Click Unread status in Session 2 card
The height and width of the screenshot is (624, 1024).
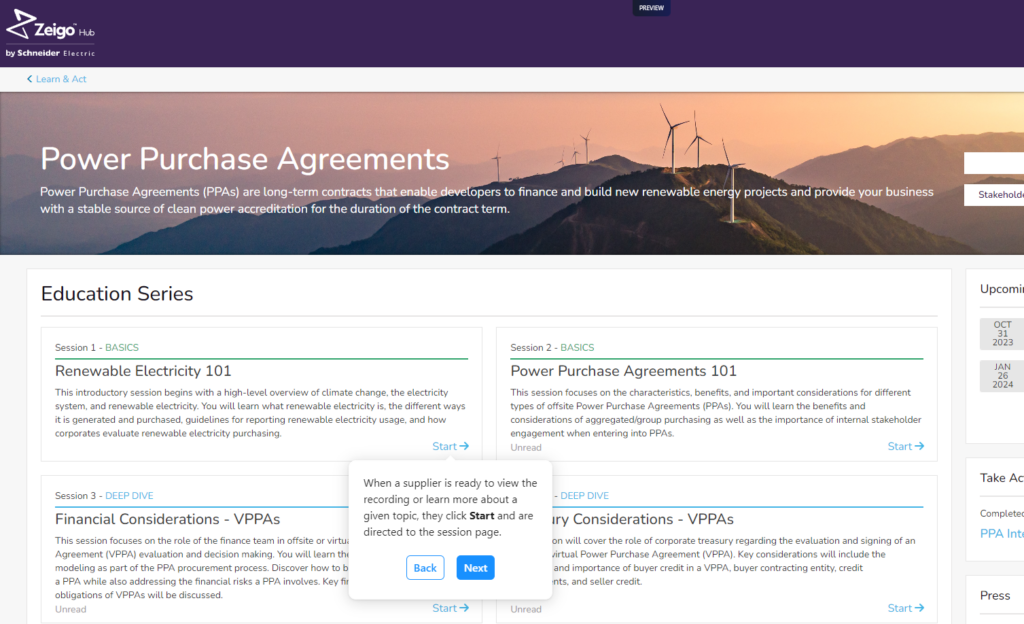coord(526,448)
